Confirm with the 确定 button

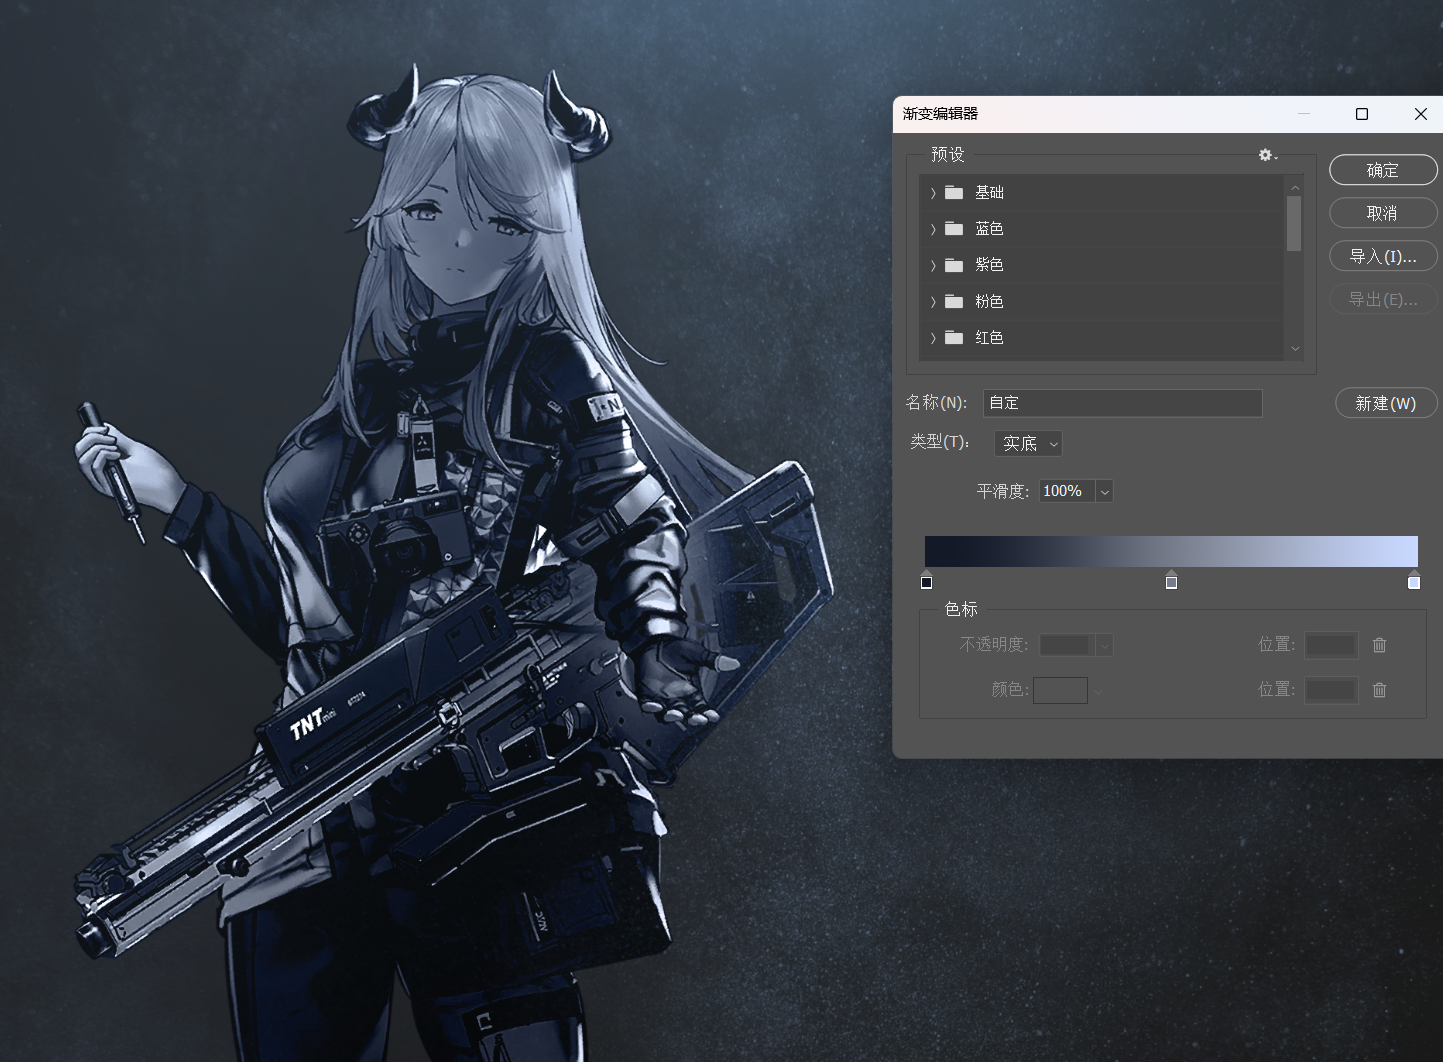1383,170
